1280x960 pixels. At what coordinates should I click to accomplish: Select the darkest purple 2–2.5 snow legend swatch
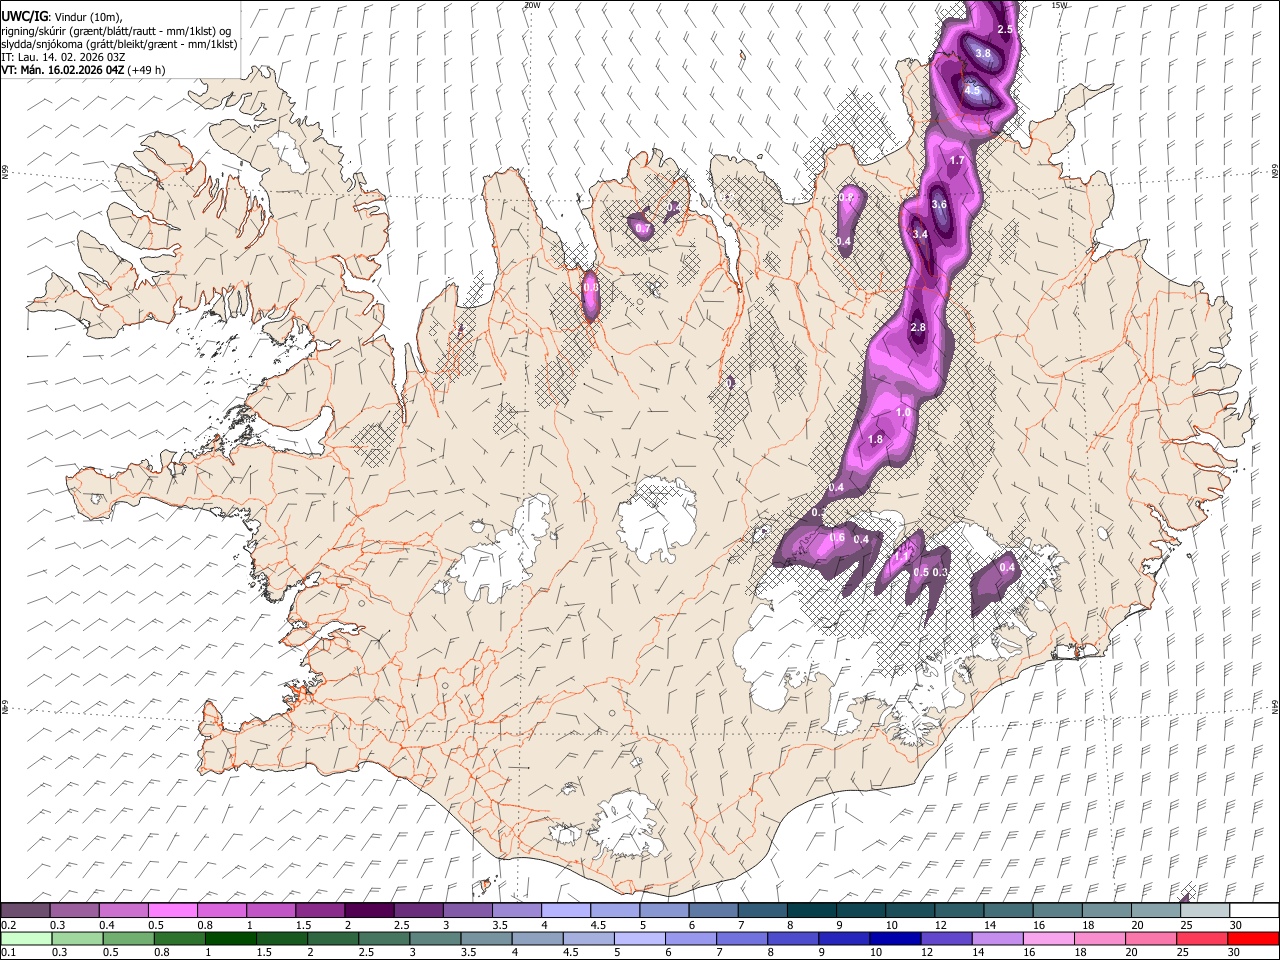point(369,911)
